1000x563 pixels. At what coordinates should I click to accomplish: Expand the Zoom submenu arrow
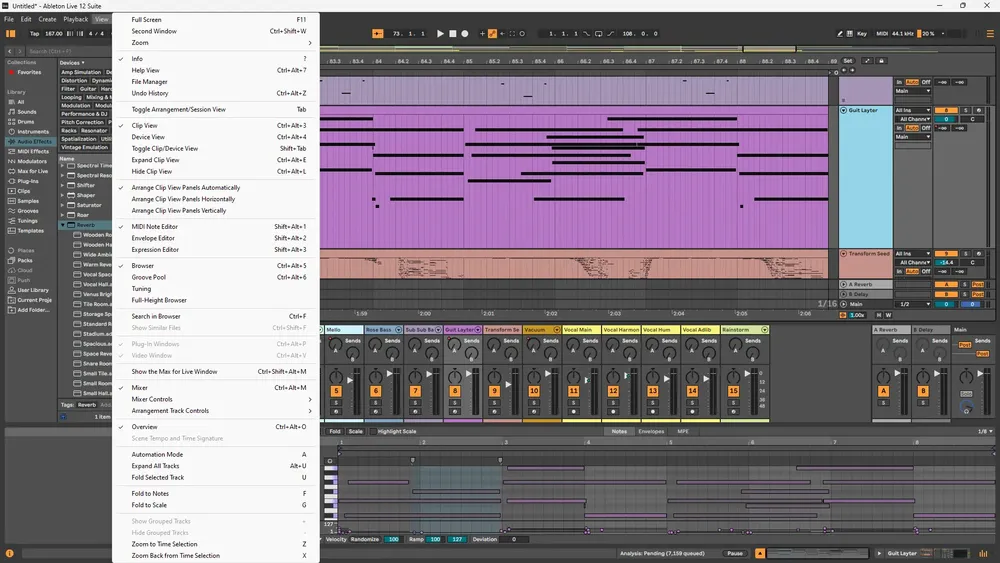click(310, 43)
